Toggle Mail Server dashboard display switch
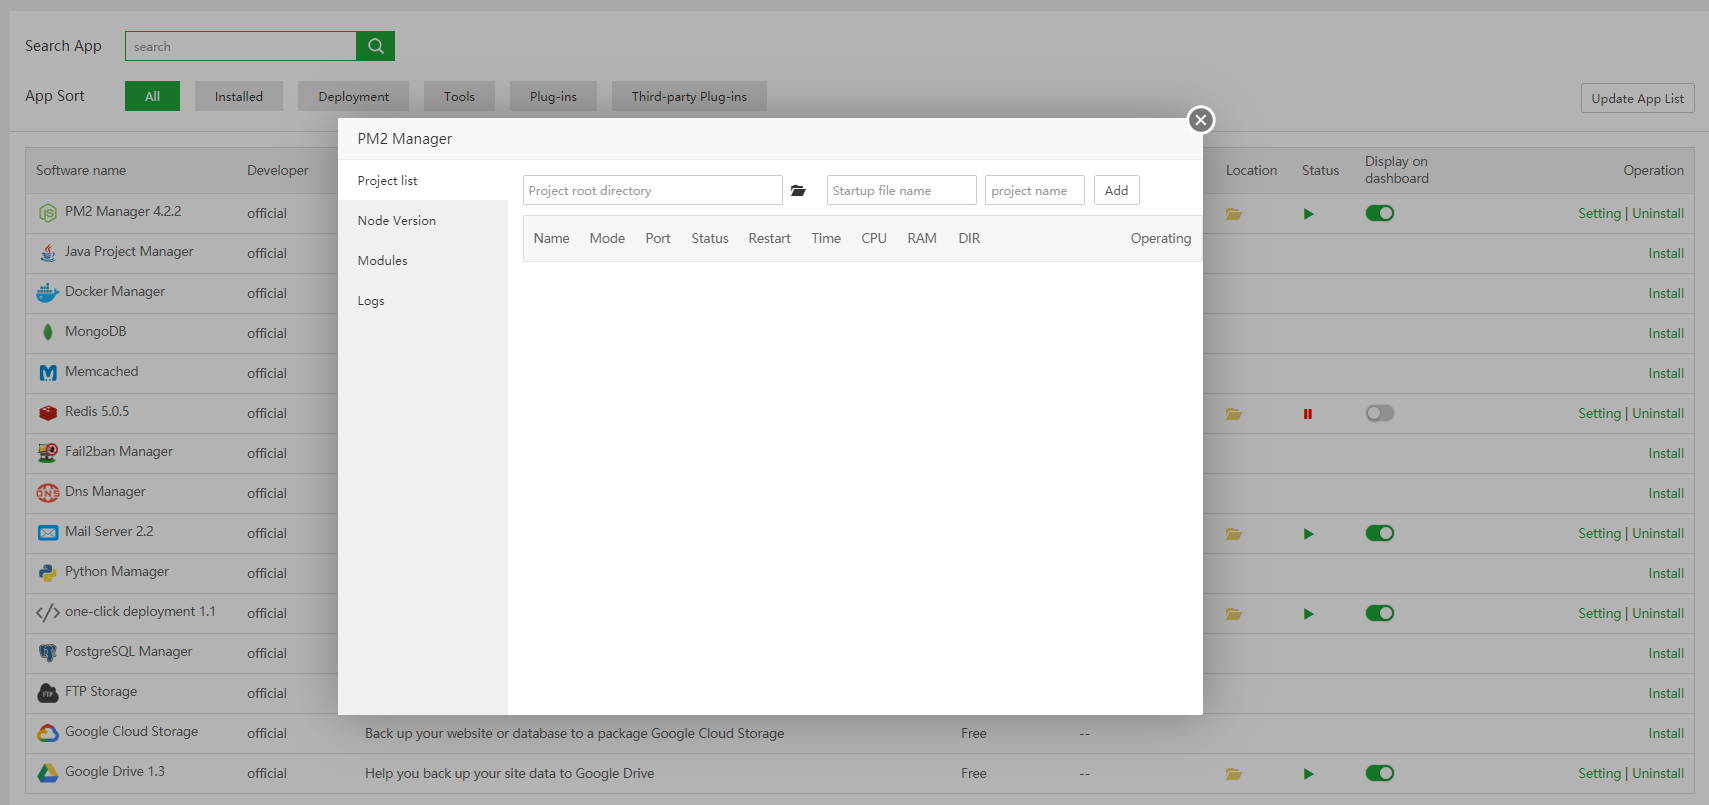This screenshot has width=1709, height=805. 1379,533
